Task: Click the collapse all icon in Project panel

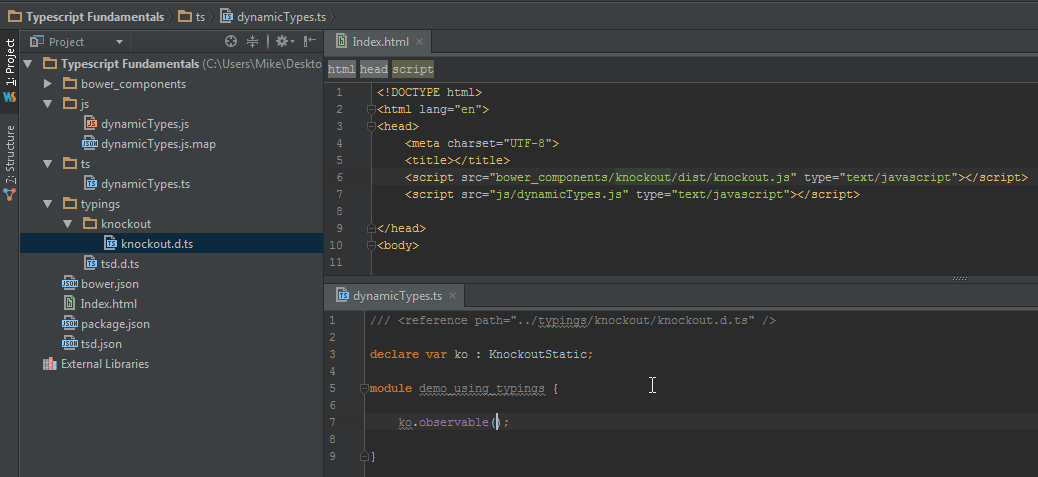Action: pos(252,42)
